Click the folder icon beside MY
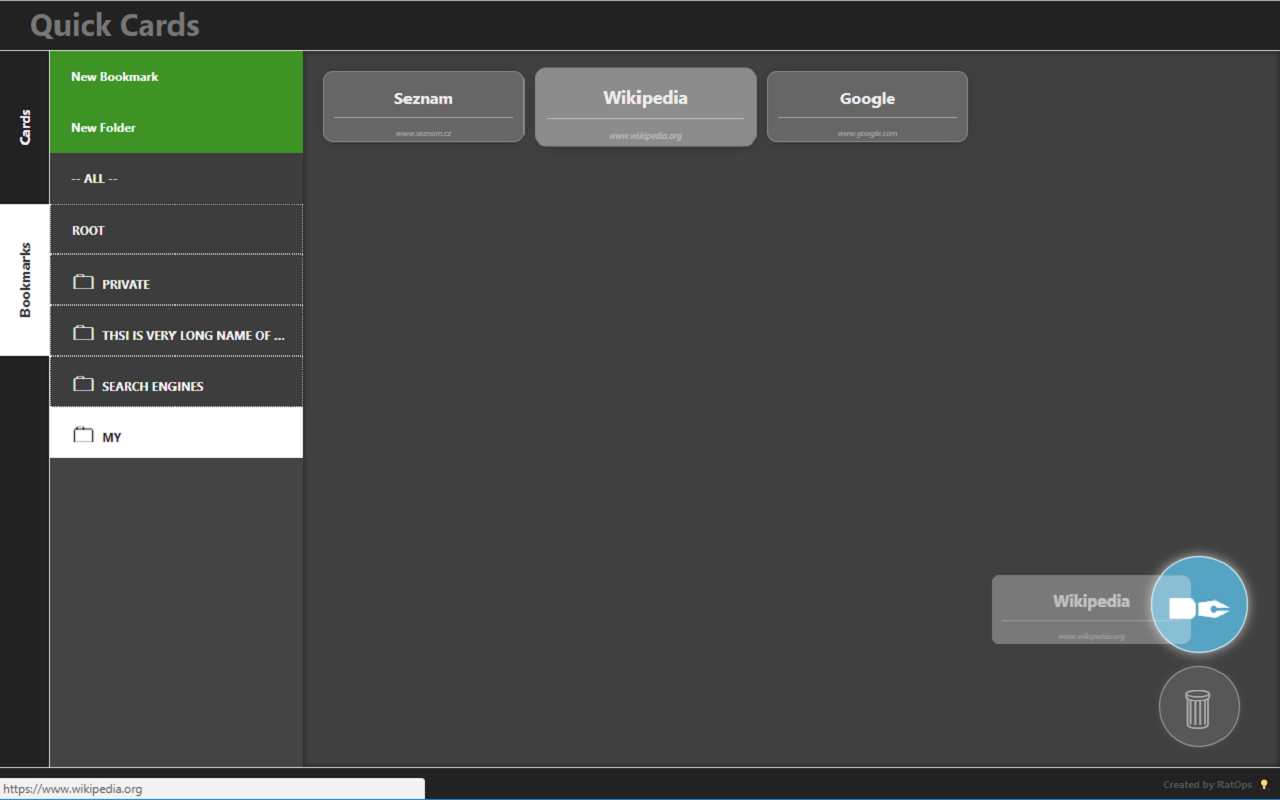The height and width of the screenshot is (800, 1280). click(x=83, y=435)
